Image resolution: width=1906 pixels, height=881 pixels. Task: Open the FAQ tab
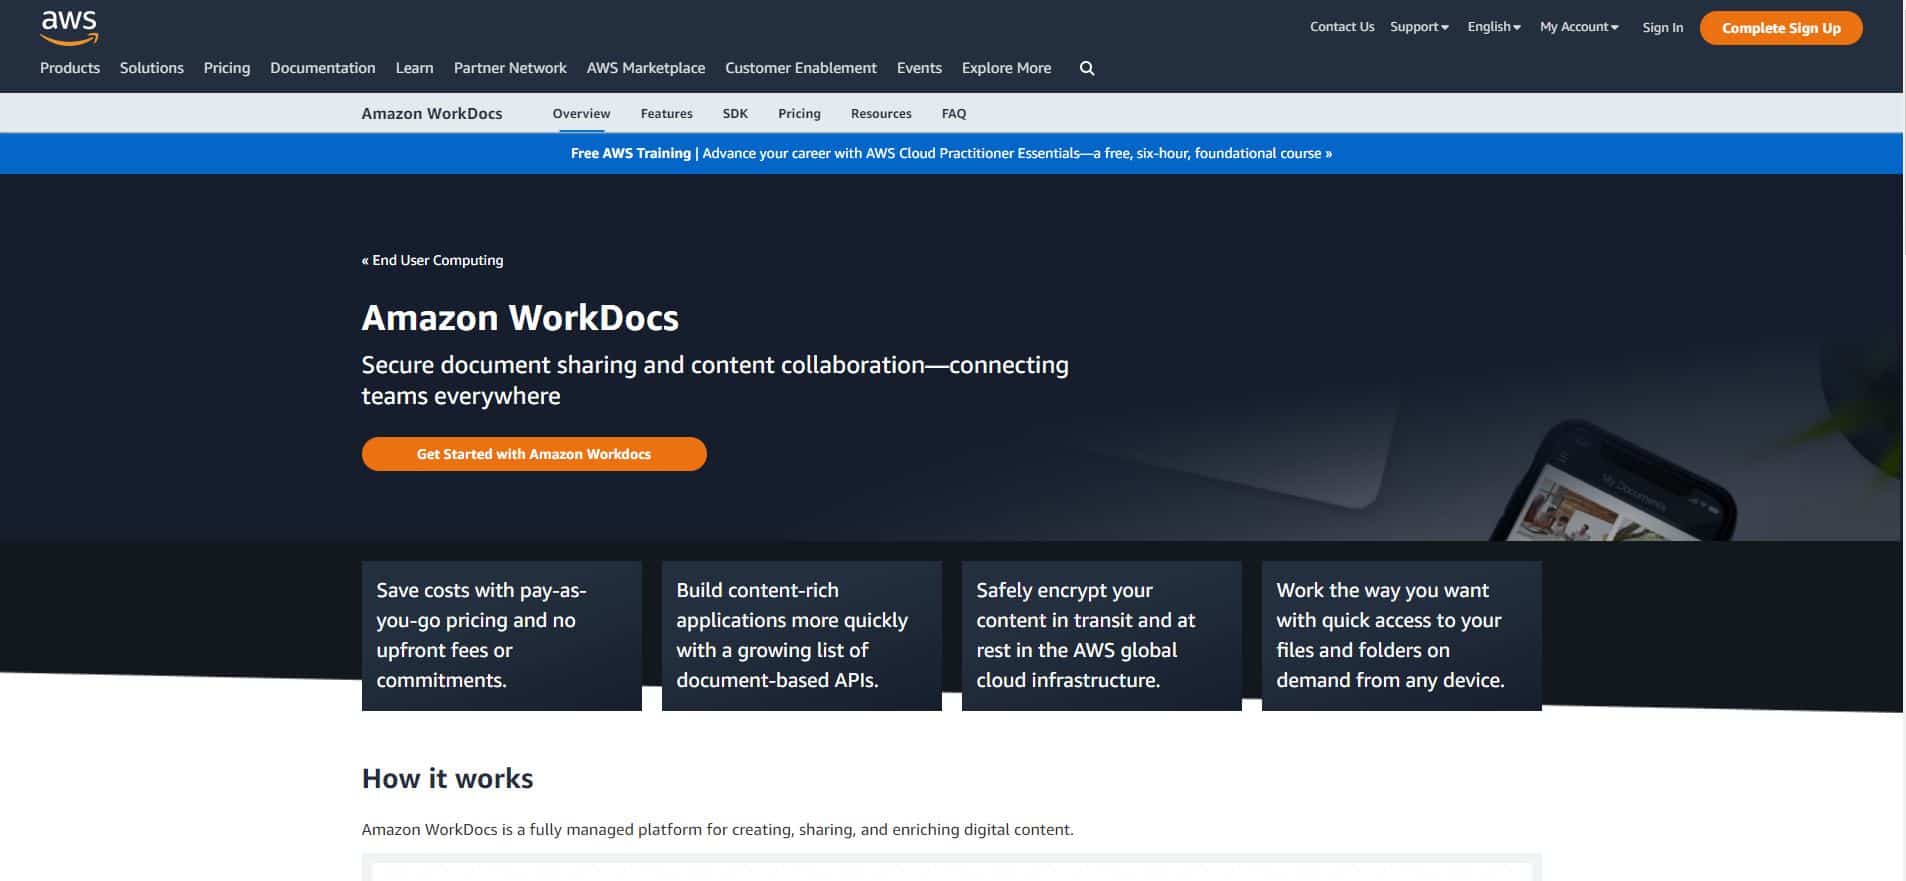pyautogui.click(x=954, y=114)
